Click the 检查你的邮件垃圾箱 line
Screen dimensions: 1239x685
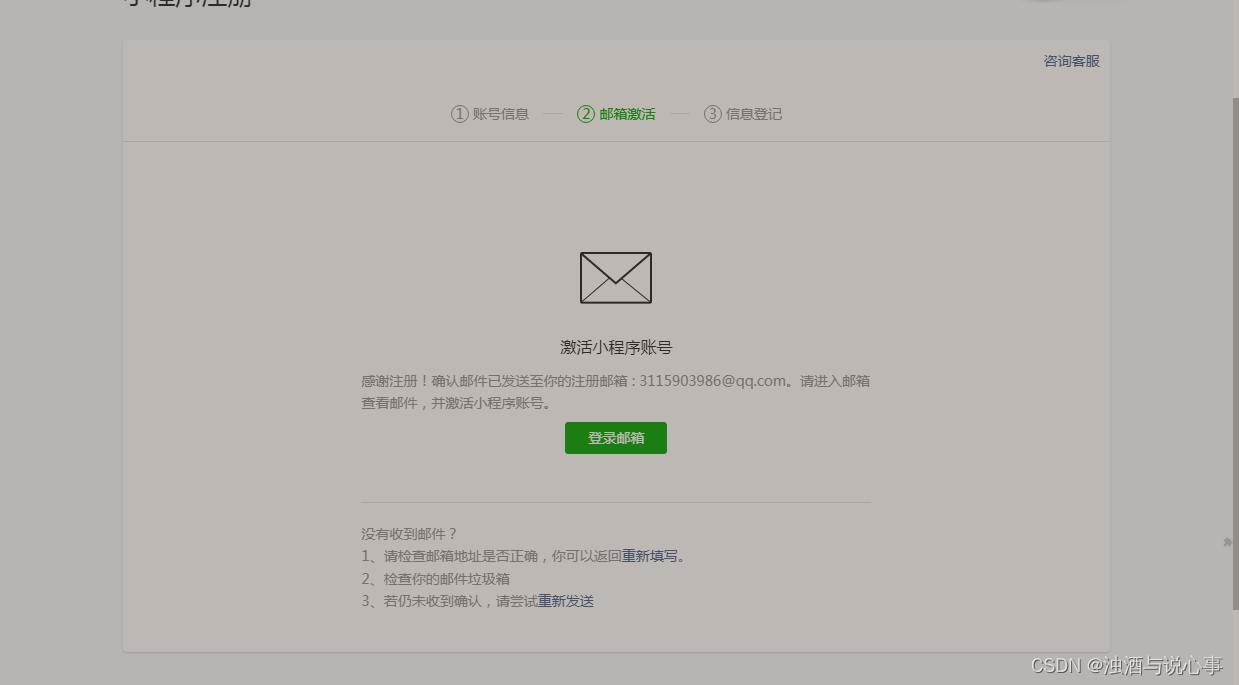pos(436,579)
